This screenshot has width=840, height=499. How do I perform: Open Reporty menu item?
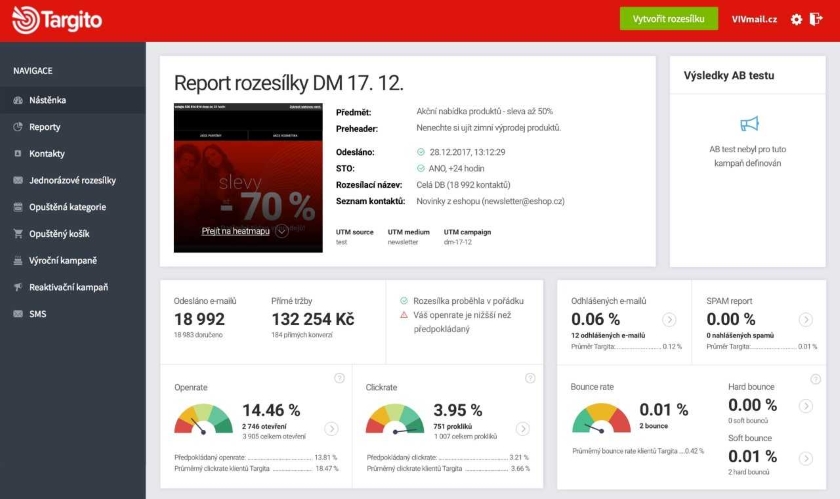point(73,127)
